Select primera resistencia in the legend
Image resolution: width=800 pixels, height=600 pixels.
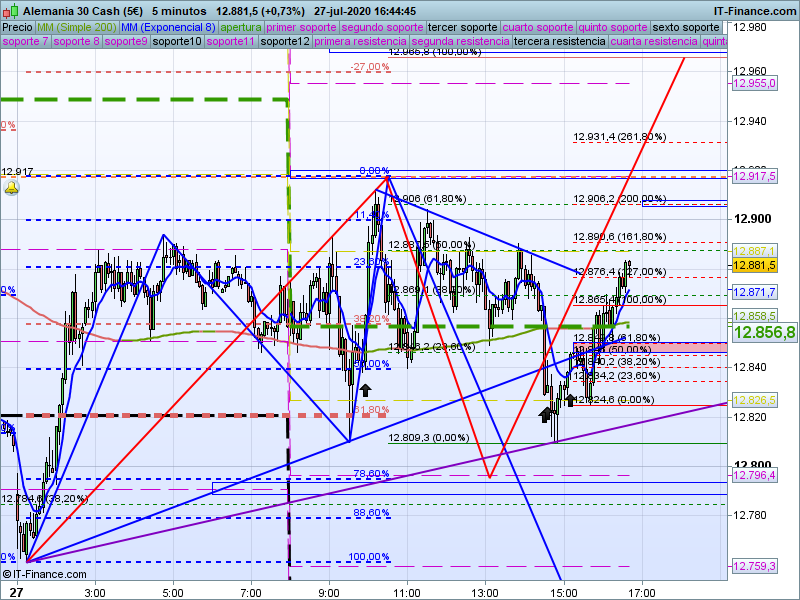point(360,41)
